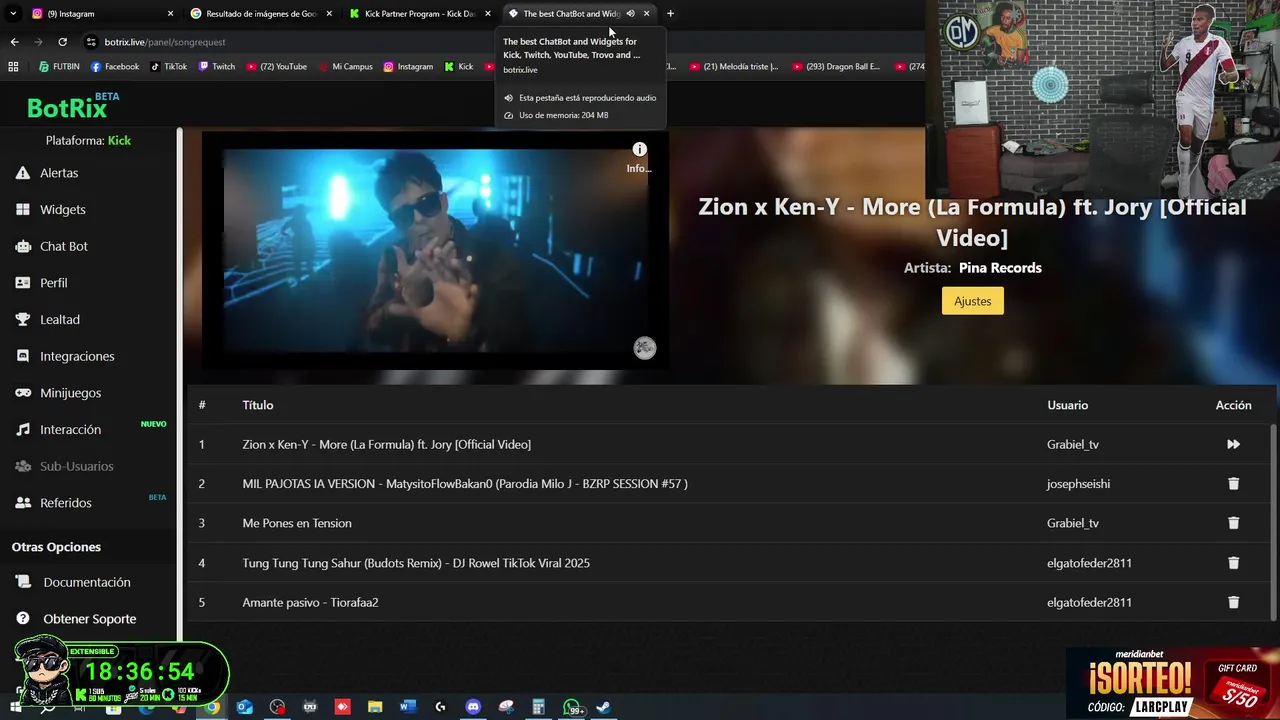
Task: Click the Título column header
Action: pyautogui.click(x=257, y=405)
